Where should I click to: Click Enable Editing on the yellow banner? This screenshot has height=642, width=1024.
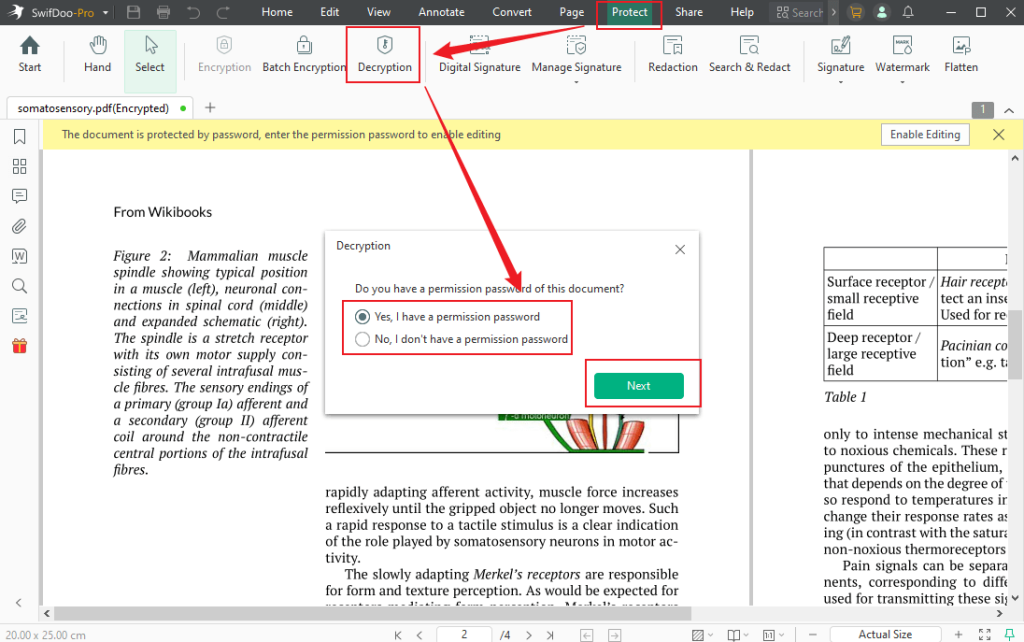(x=924, y=133)
